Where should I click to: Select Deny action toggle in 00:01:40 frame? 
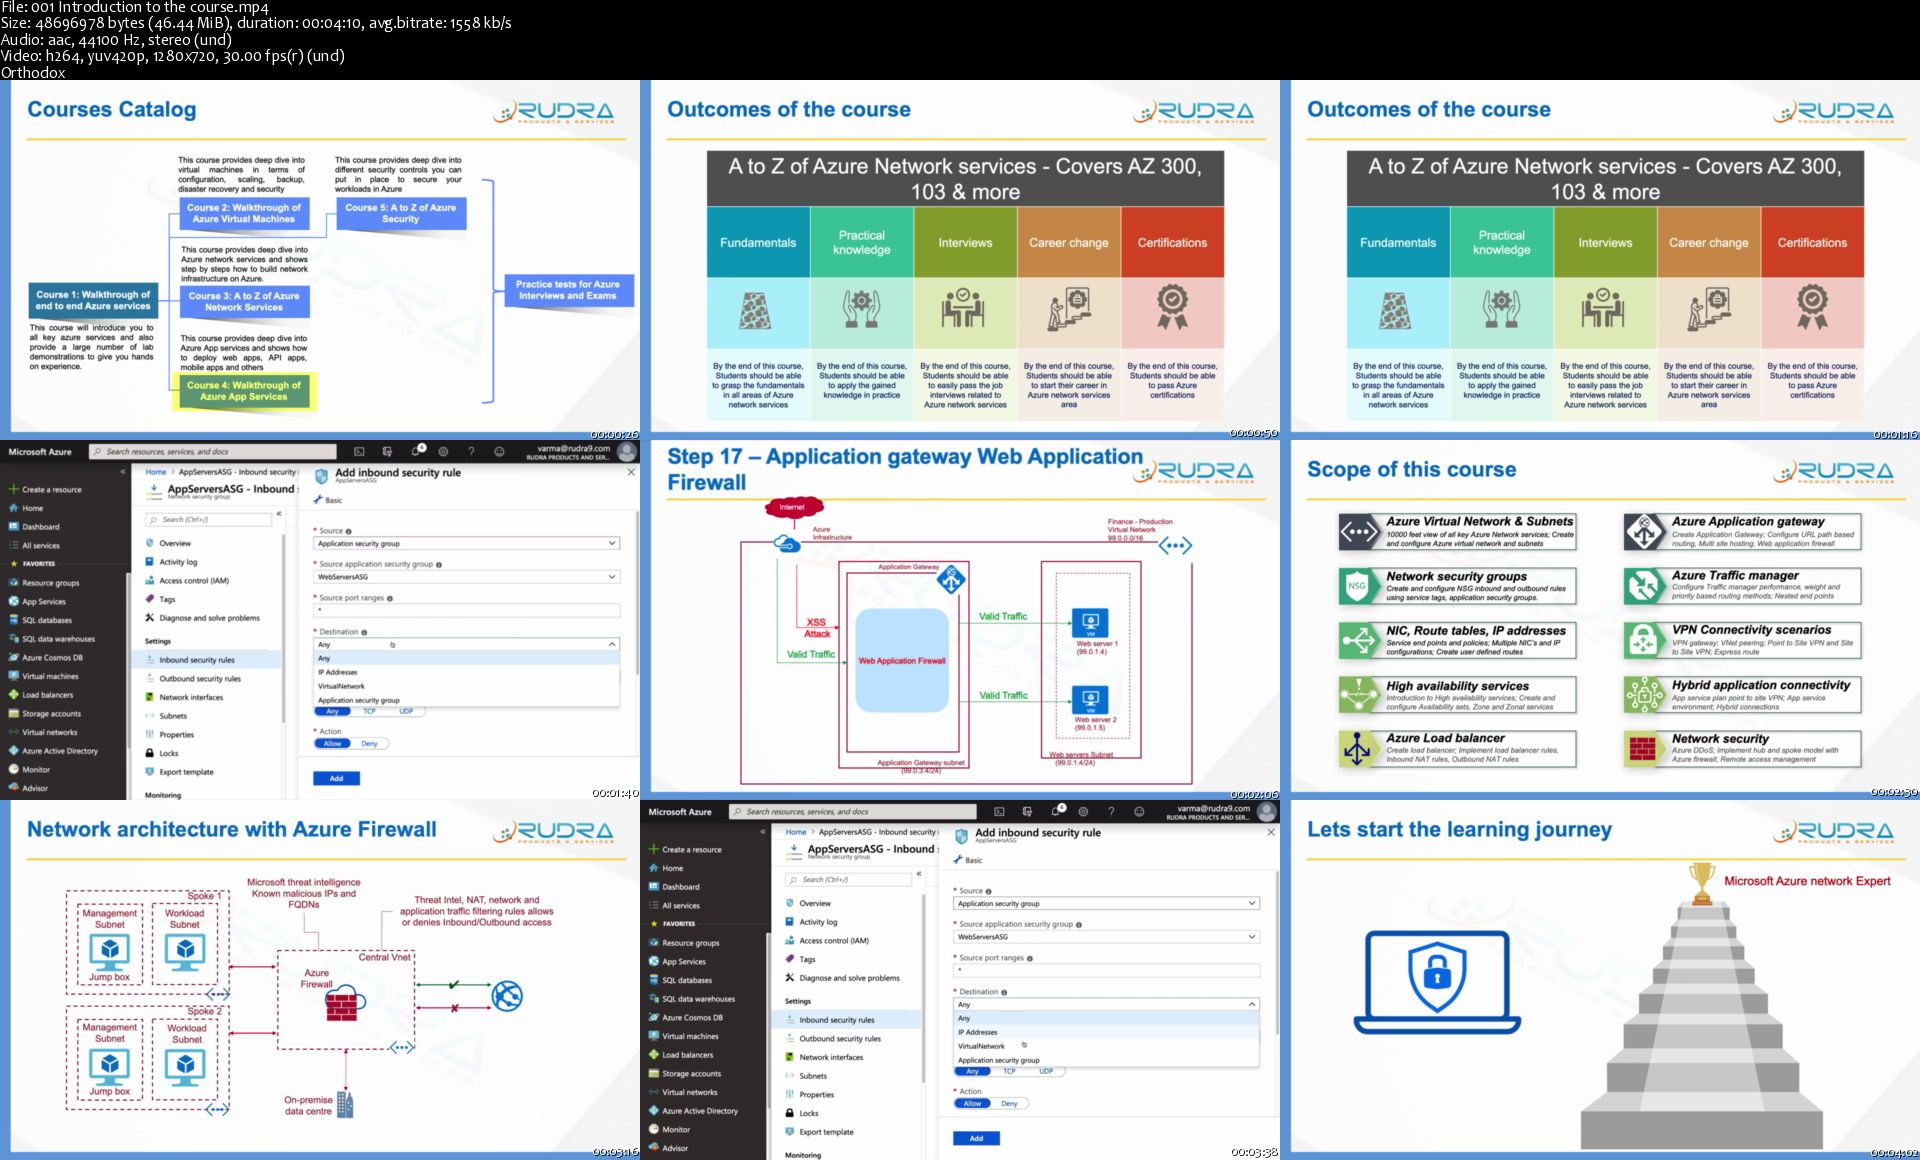[369, 744]
